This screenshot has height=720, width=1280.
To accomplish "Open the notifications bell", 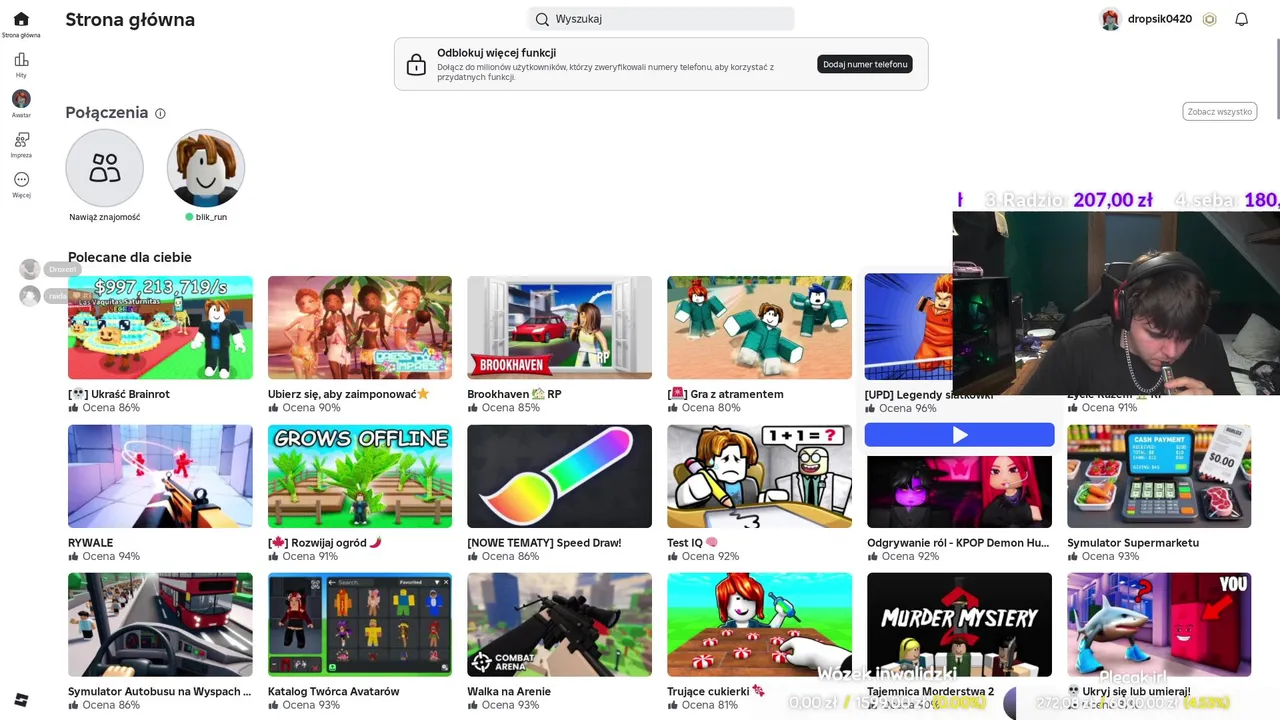I will [1241, 19].
